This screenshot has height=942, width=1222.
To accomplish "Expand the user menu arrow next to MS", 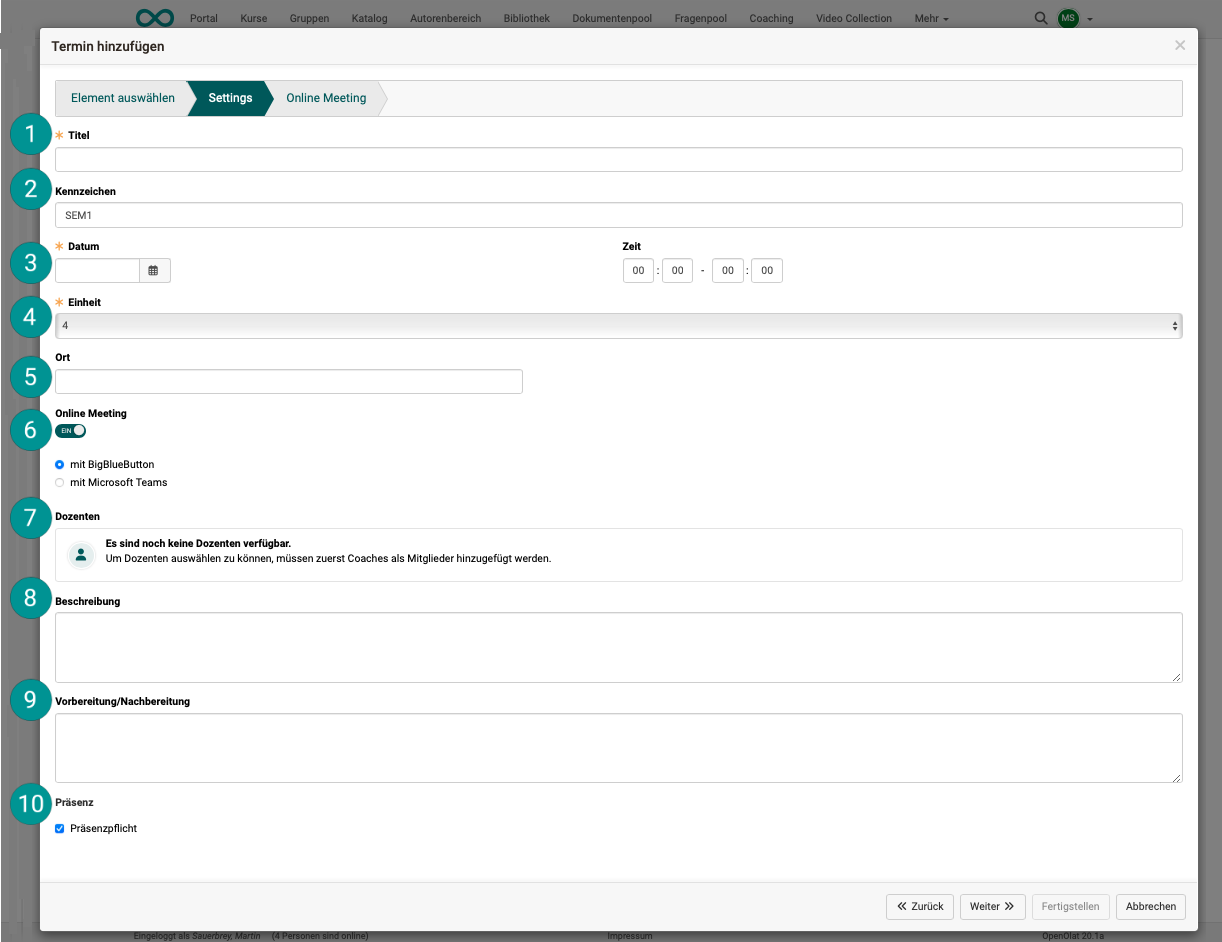I will click(x=1090, y=17).
